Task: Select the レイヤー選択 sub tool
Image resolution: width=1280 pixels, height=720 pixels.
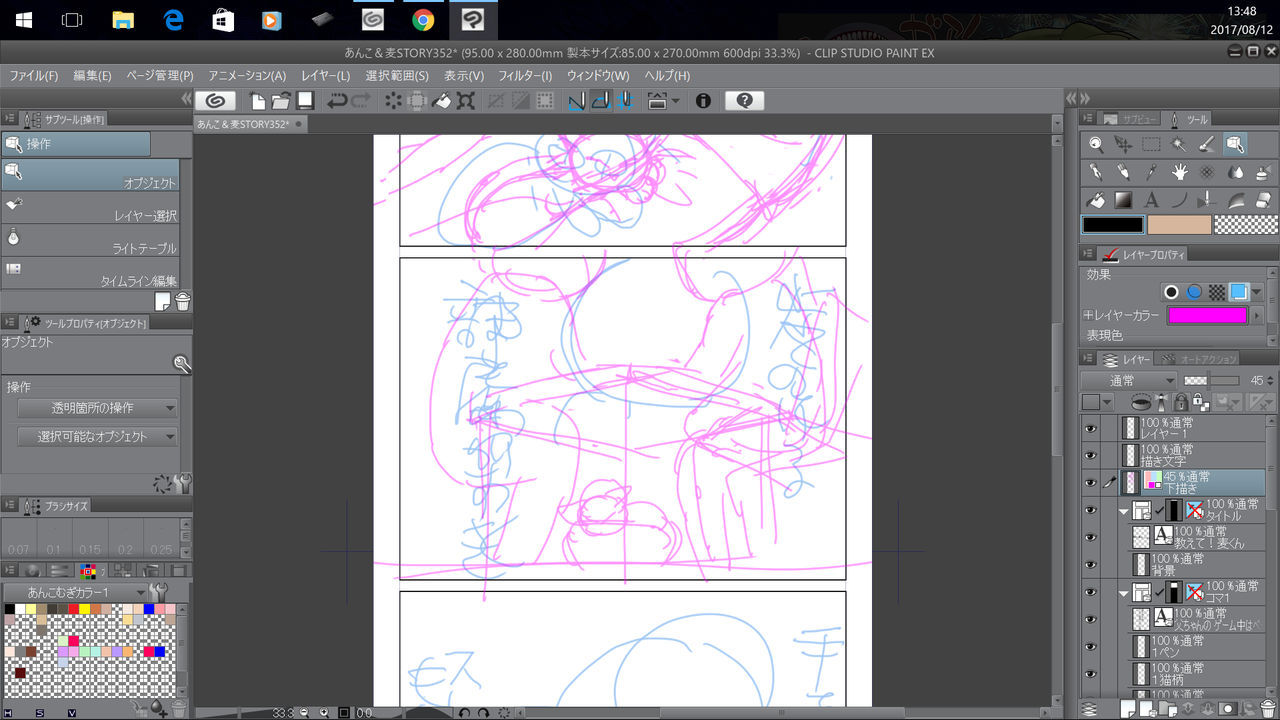Action: [91, 208]
